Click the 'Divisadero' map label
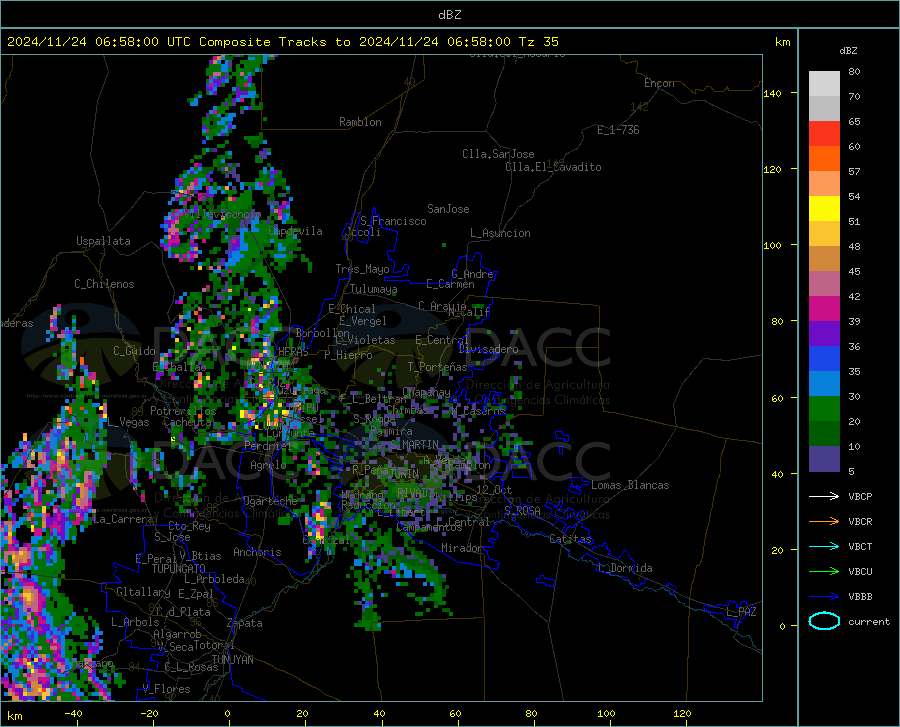900x727 pixels. pos(488,349)
